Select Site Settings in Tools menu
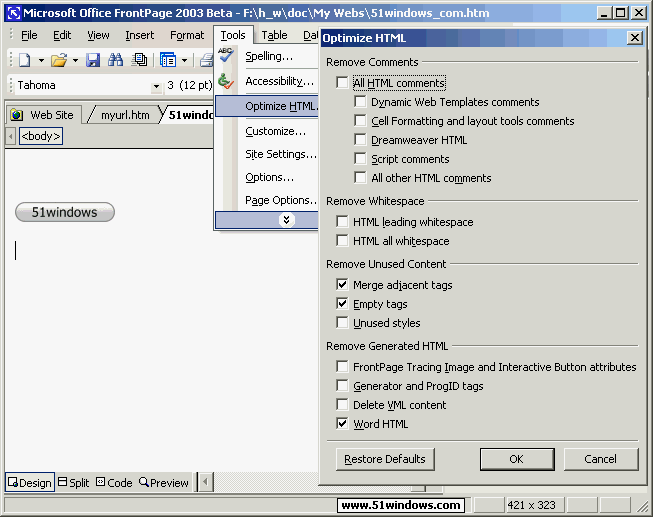 281,154
